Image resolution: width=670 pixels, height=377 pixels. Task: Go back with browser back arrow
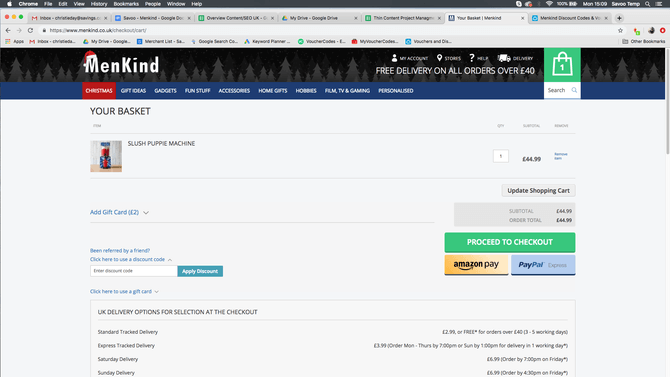tap(8, 30)
